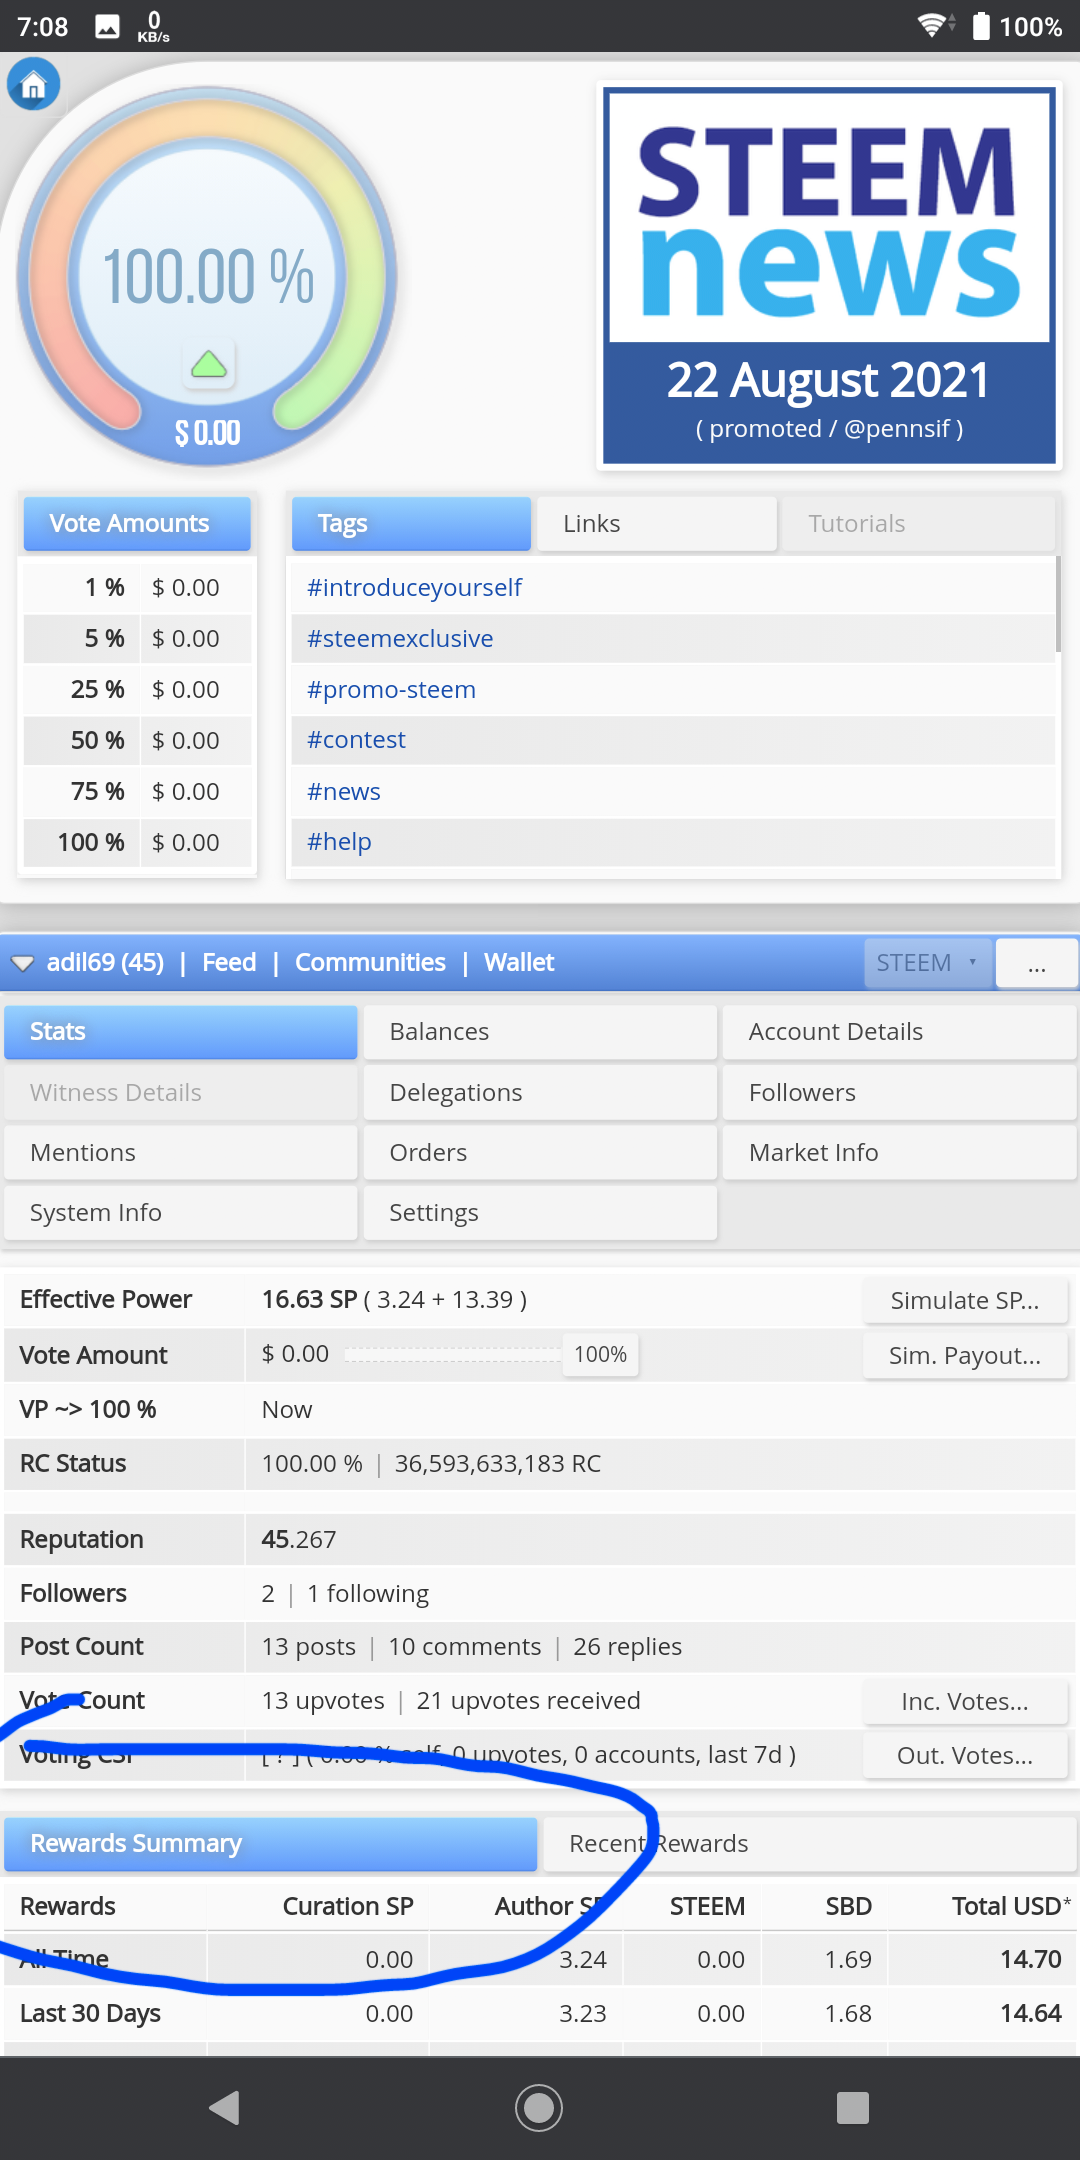Open the System Info tab
Viewport: 1080px width, 2160px height.
point(181,1212)
